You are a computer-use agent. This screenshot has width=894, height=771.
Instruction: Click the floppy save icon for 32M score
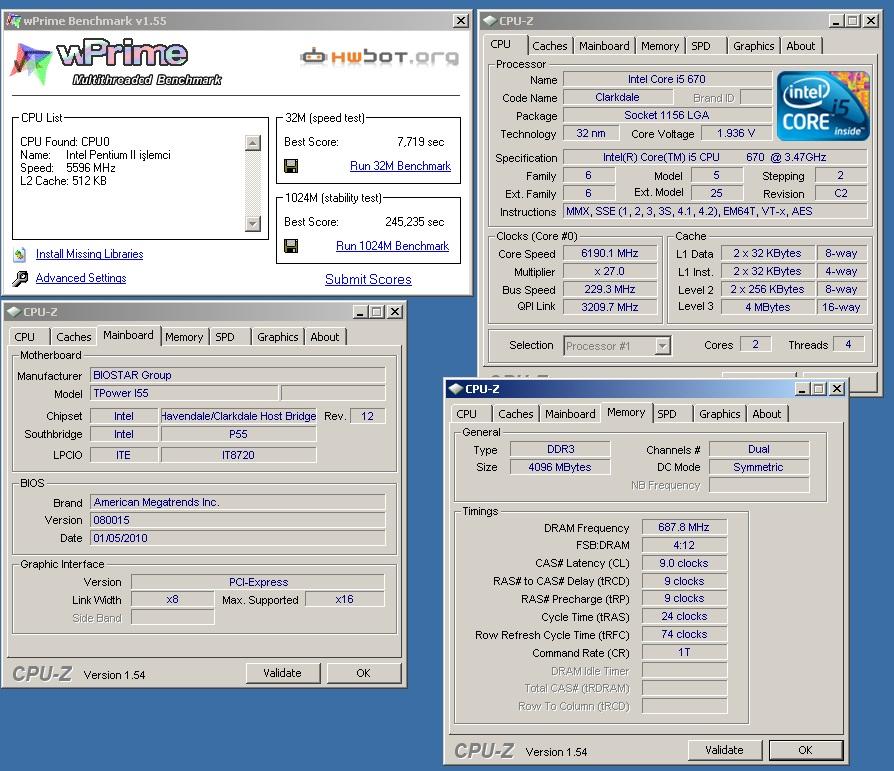(291, 166)
